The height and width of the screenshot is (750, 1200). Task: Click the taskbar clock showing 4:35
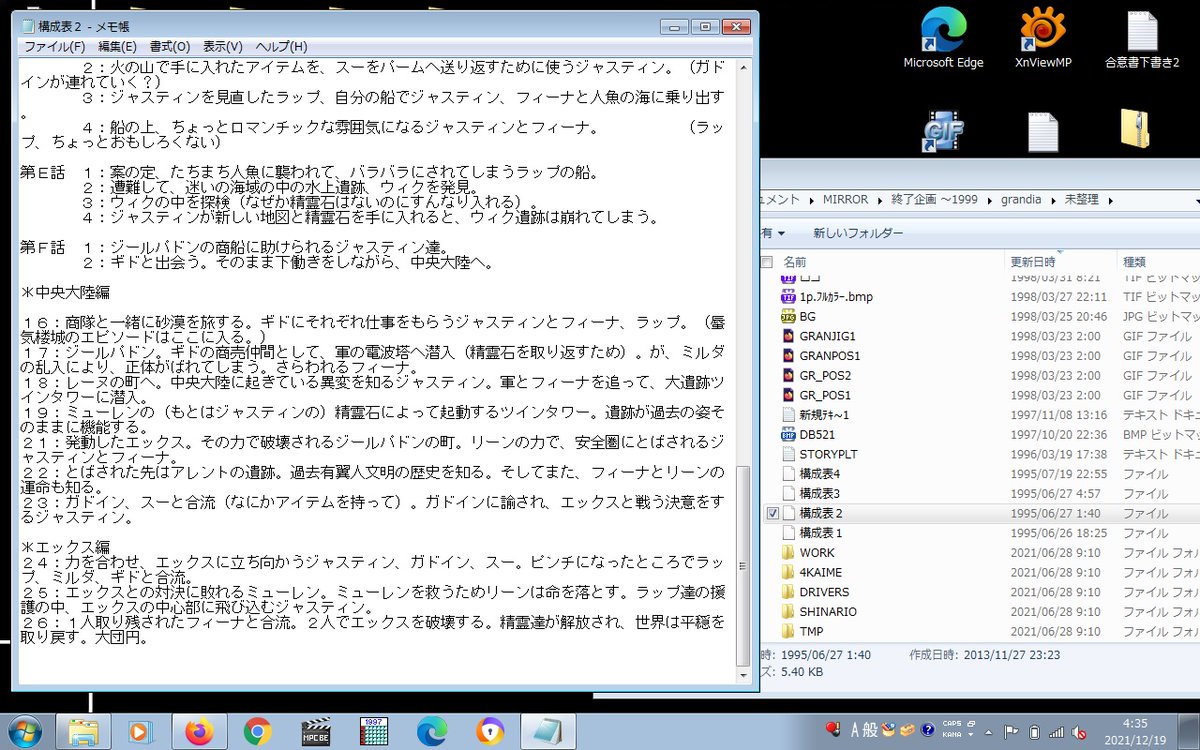point(1134,732)
